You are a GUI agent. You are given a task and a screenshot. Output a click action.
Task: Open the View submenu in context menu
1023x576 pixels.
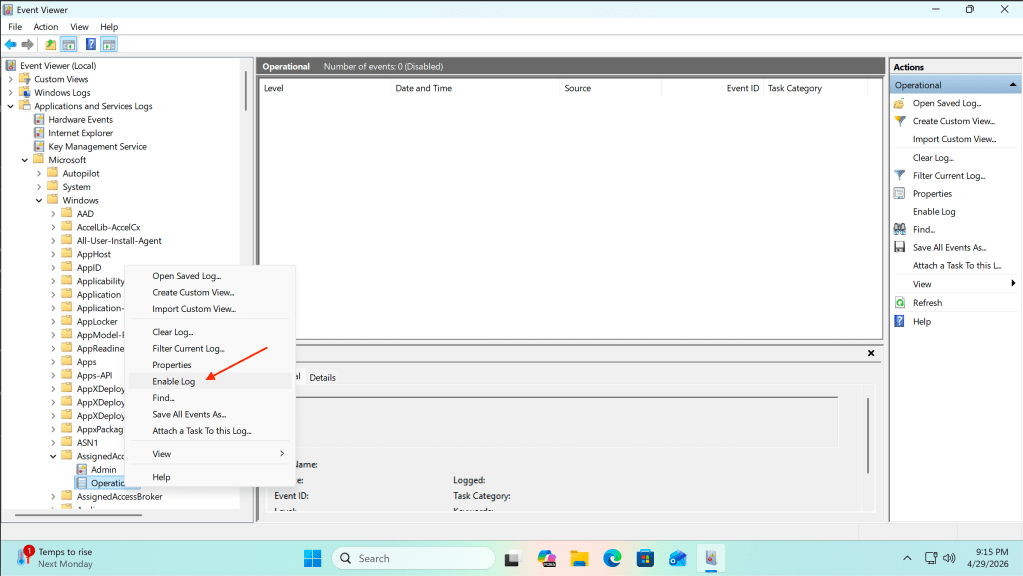pyautogui.click(x=210, y=454)
